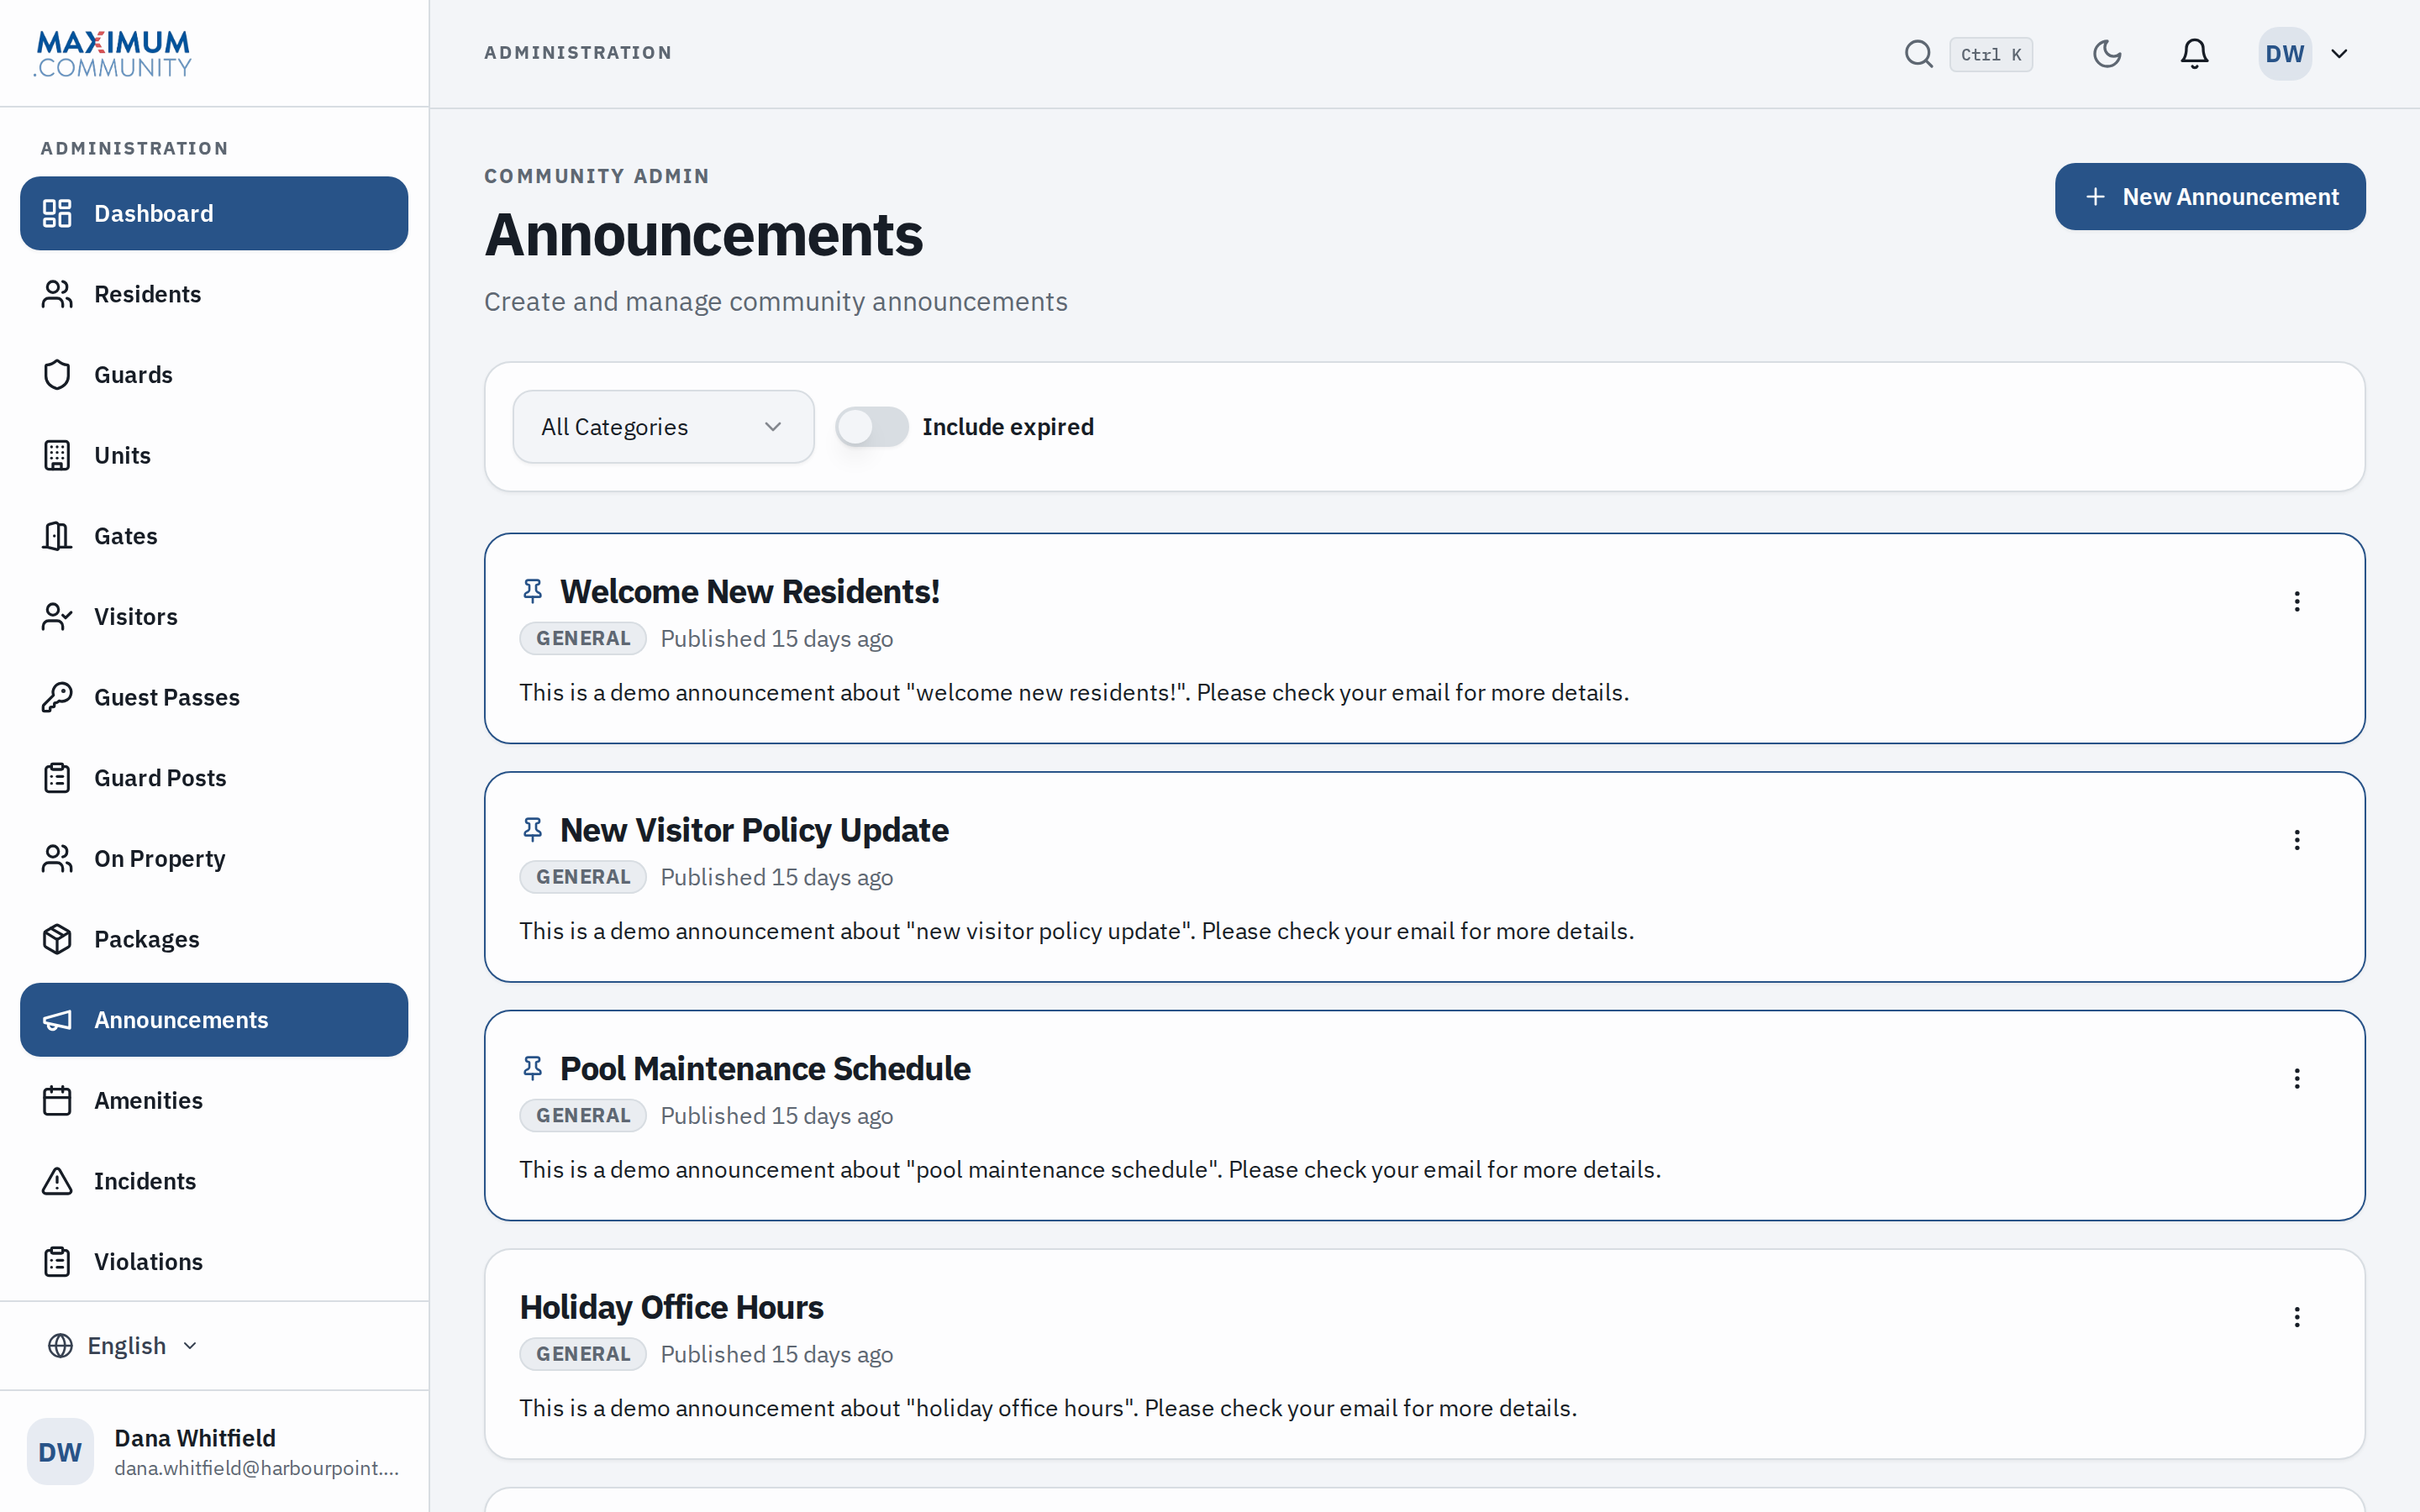Screen dimensions: 2420x1512
Task: Navigate to Units
Action: pyautogui.click(x=214, y=455)
